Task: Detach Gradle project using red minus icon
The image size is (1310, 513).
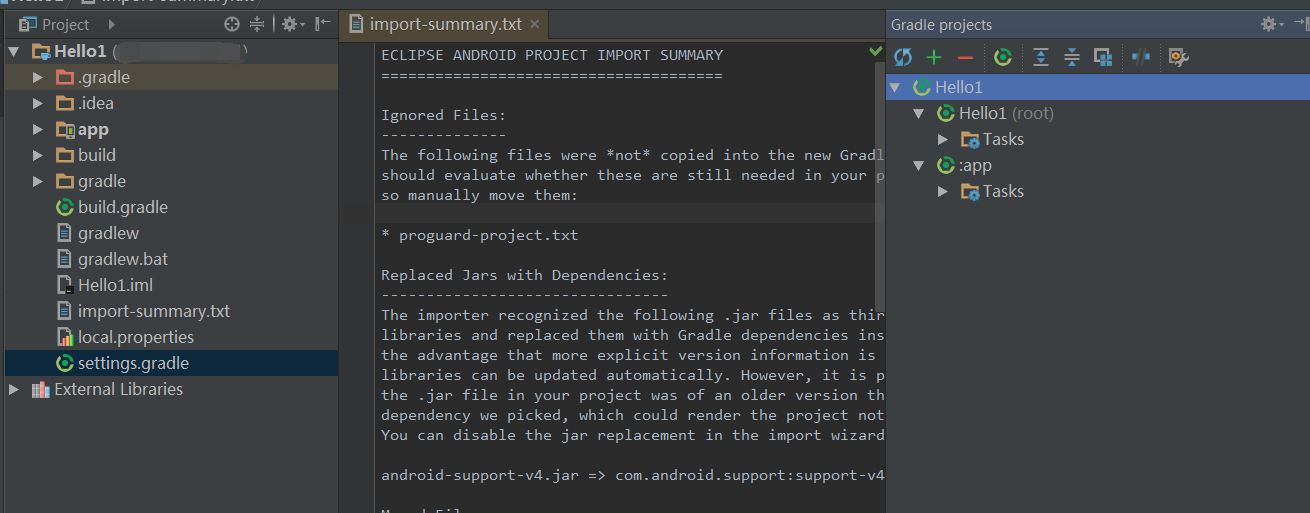Action: [965, 57]
